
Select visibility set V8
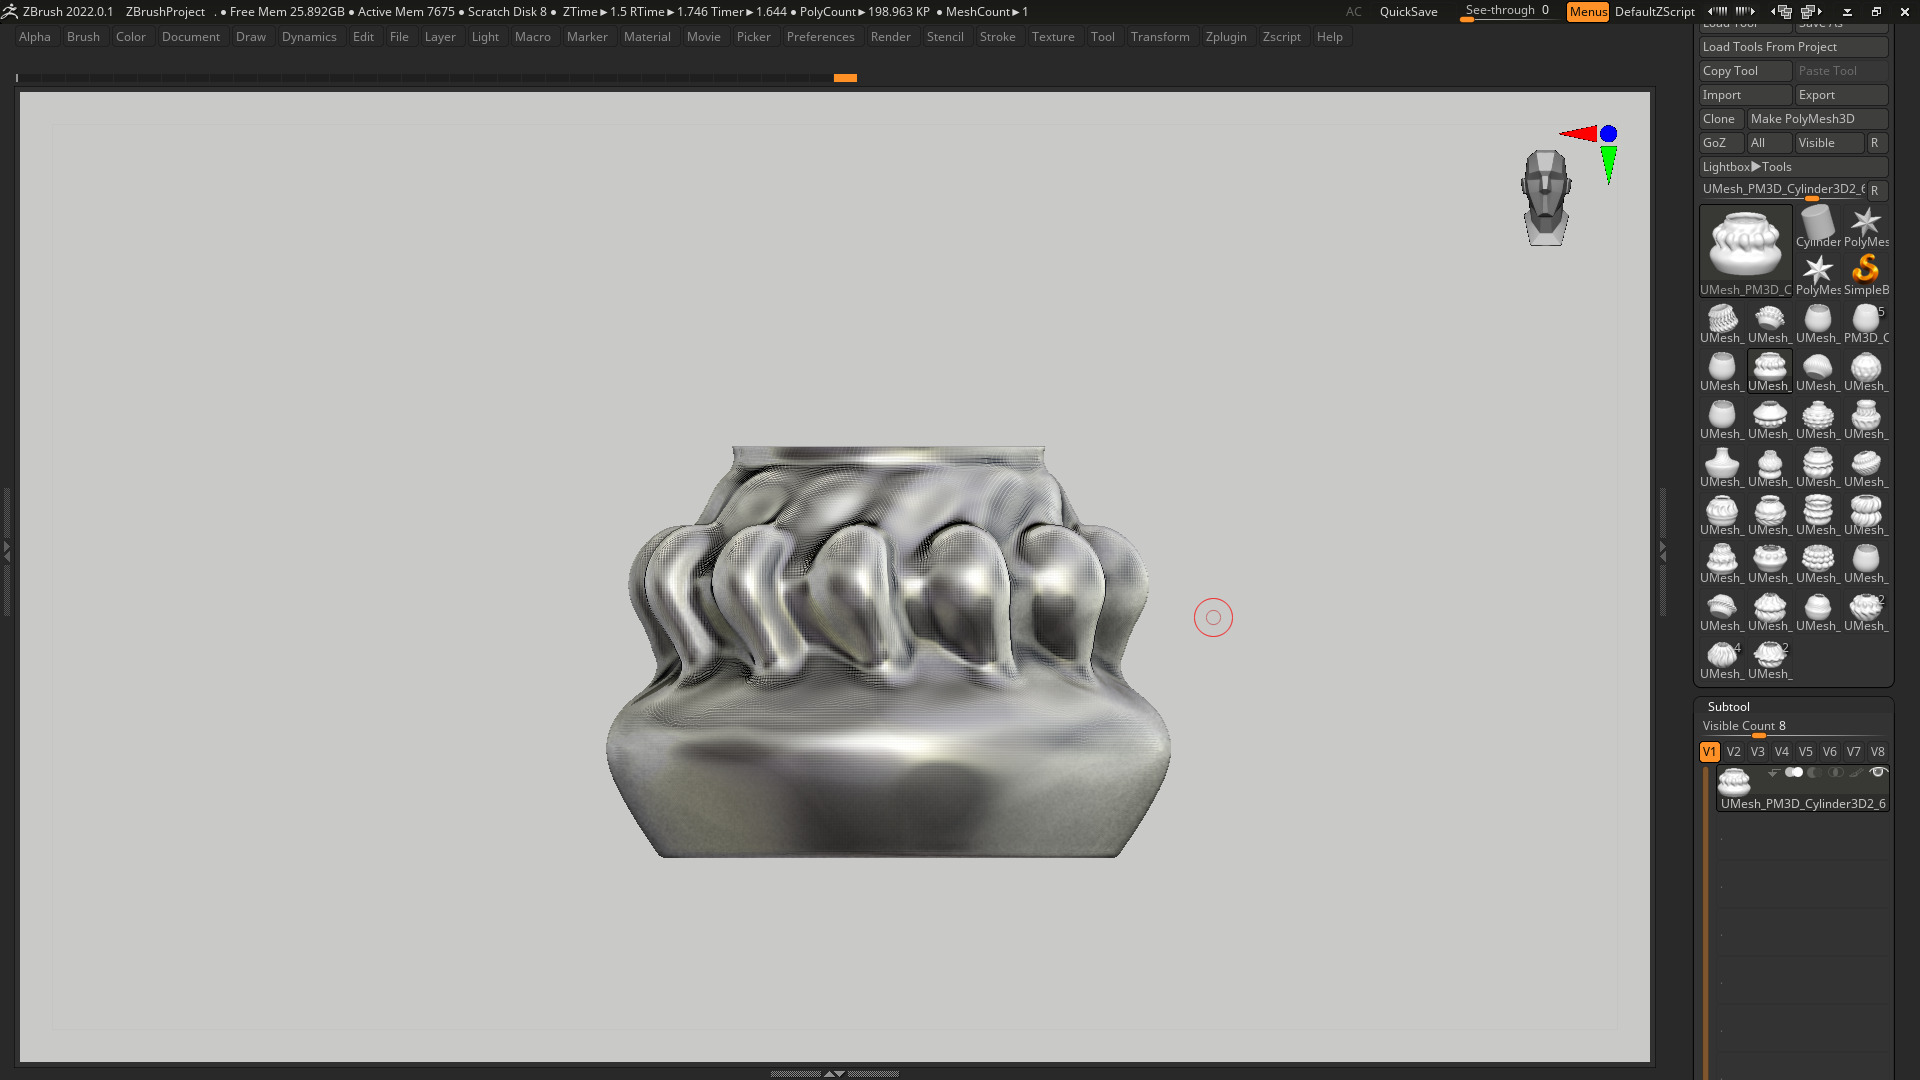point(1877,751)
